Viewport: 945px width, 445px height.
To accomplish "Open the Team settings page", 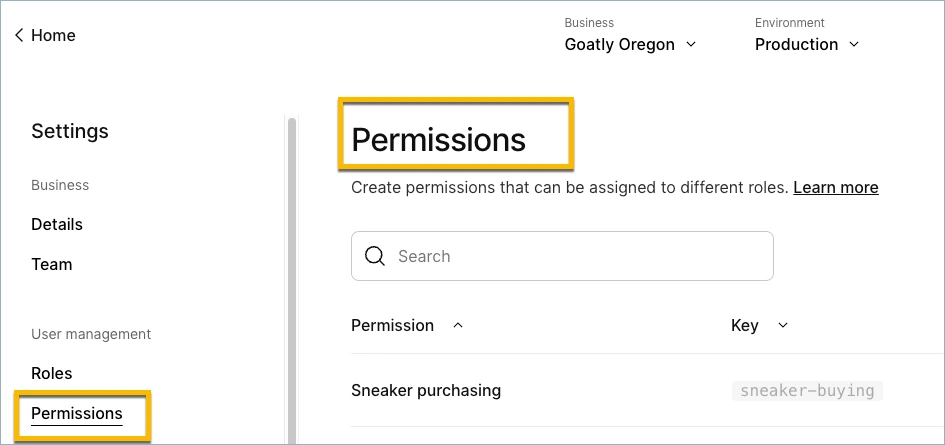I will (x=52, y=264).
